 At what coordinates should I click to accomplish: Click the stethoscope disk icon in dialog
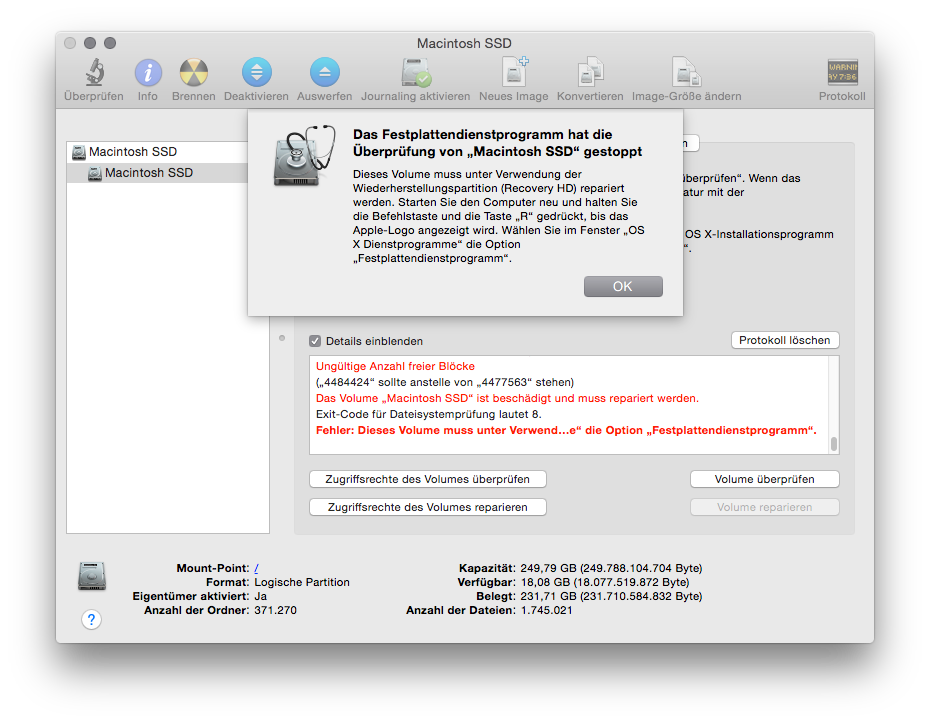(304, 155)
